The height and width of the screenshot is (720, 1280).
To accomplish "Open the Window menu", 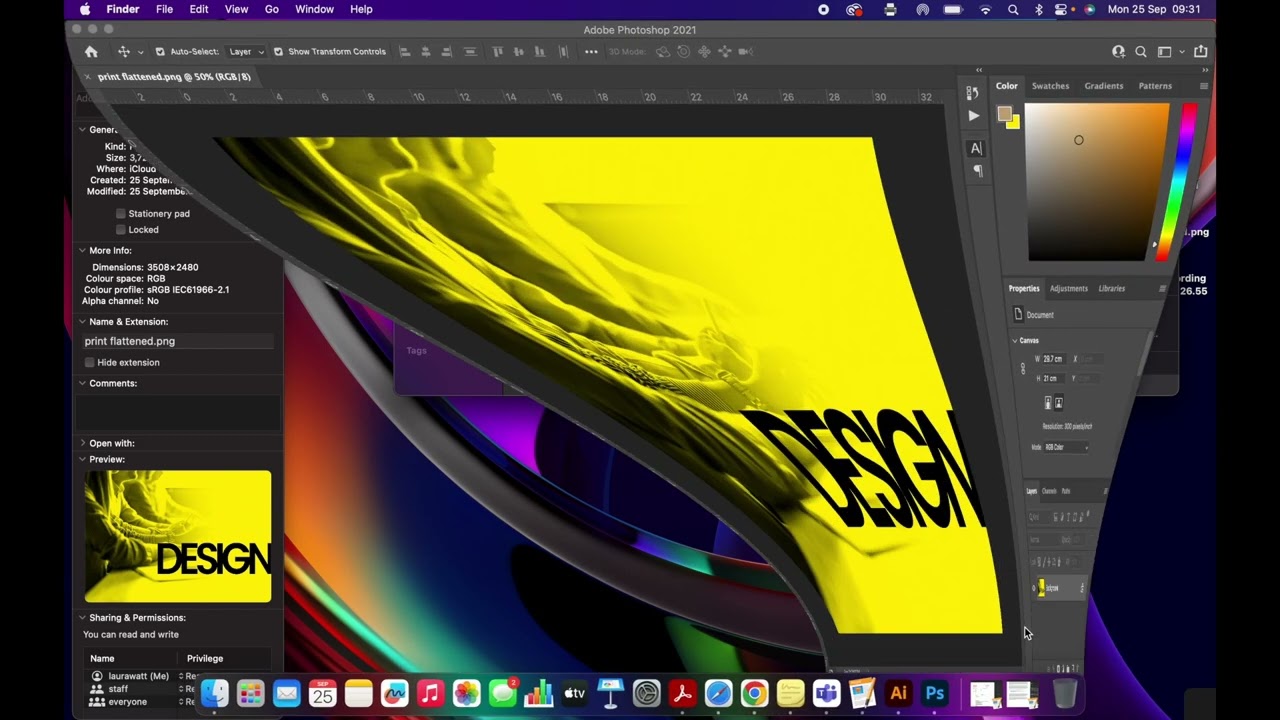I will tap(314, 10).
